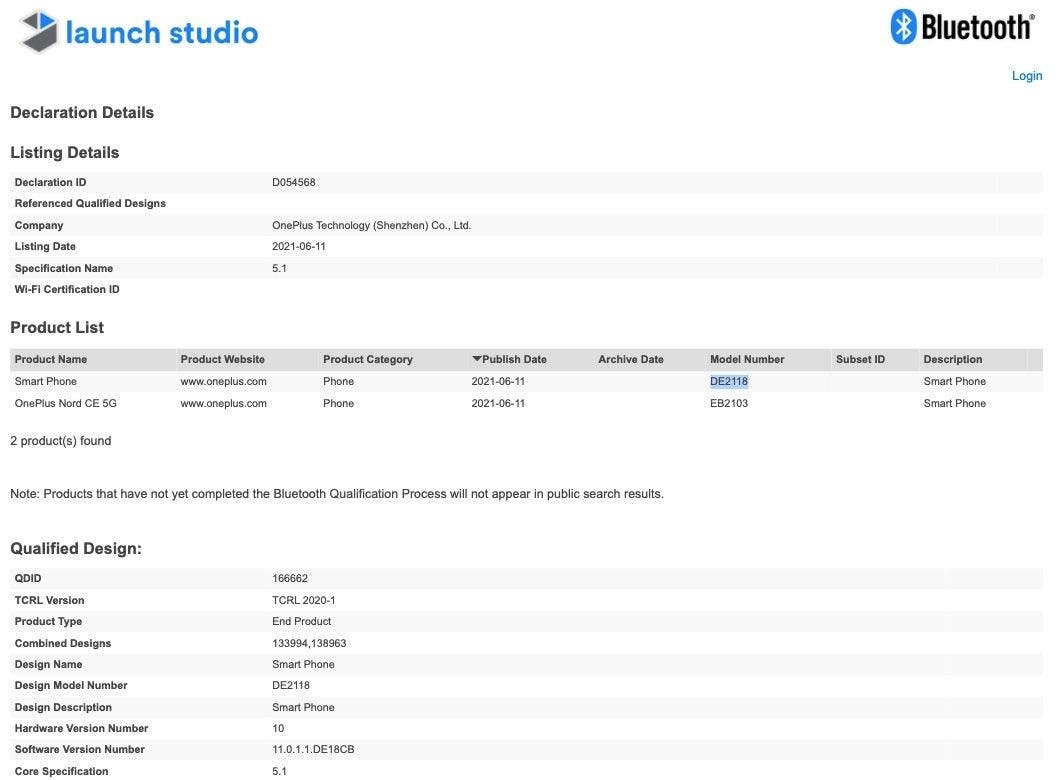Image resolution: width=1064 pixels, height=780 pixels.
Task: Click the Design Name value Smart Phone
Action: click(303, 664)
